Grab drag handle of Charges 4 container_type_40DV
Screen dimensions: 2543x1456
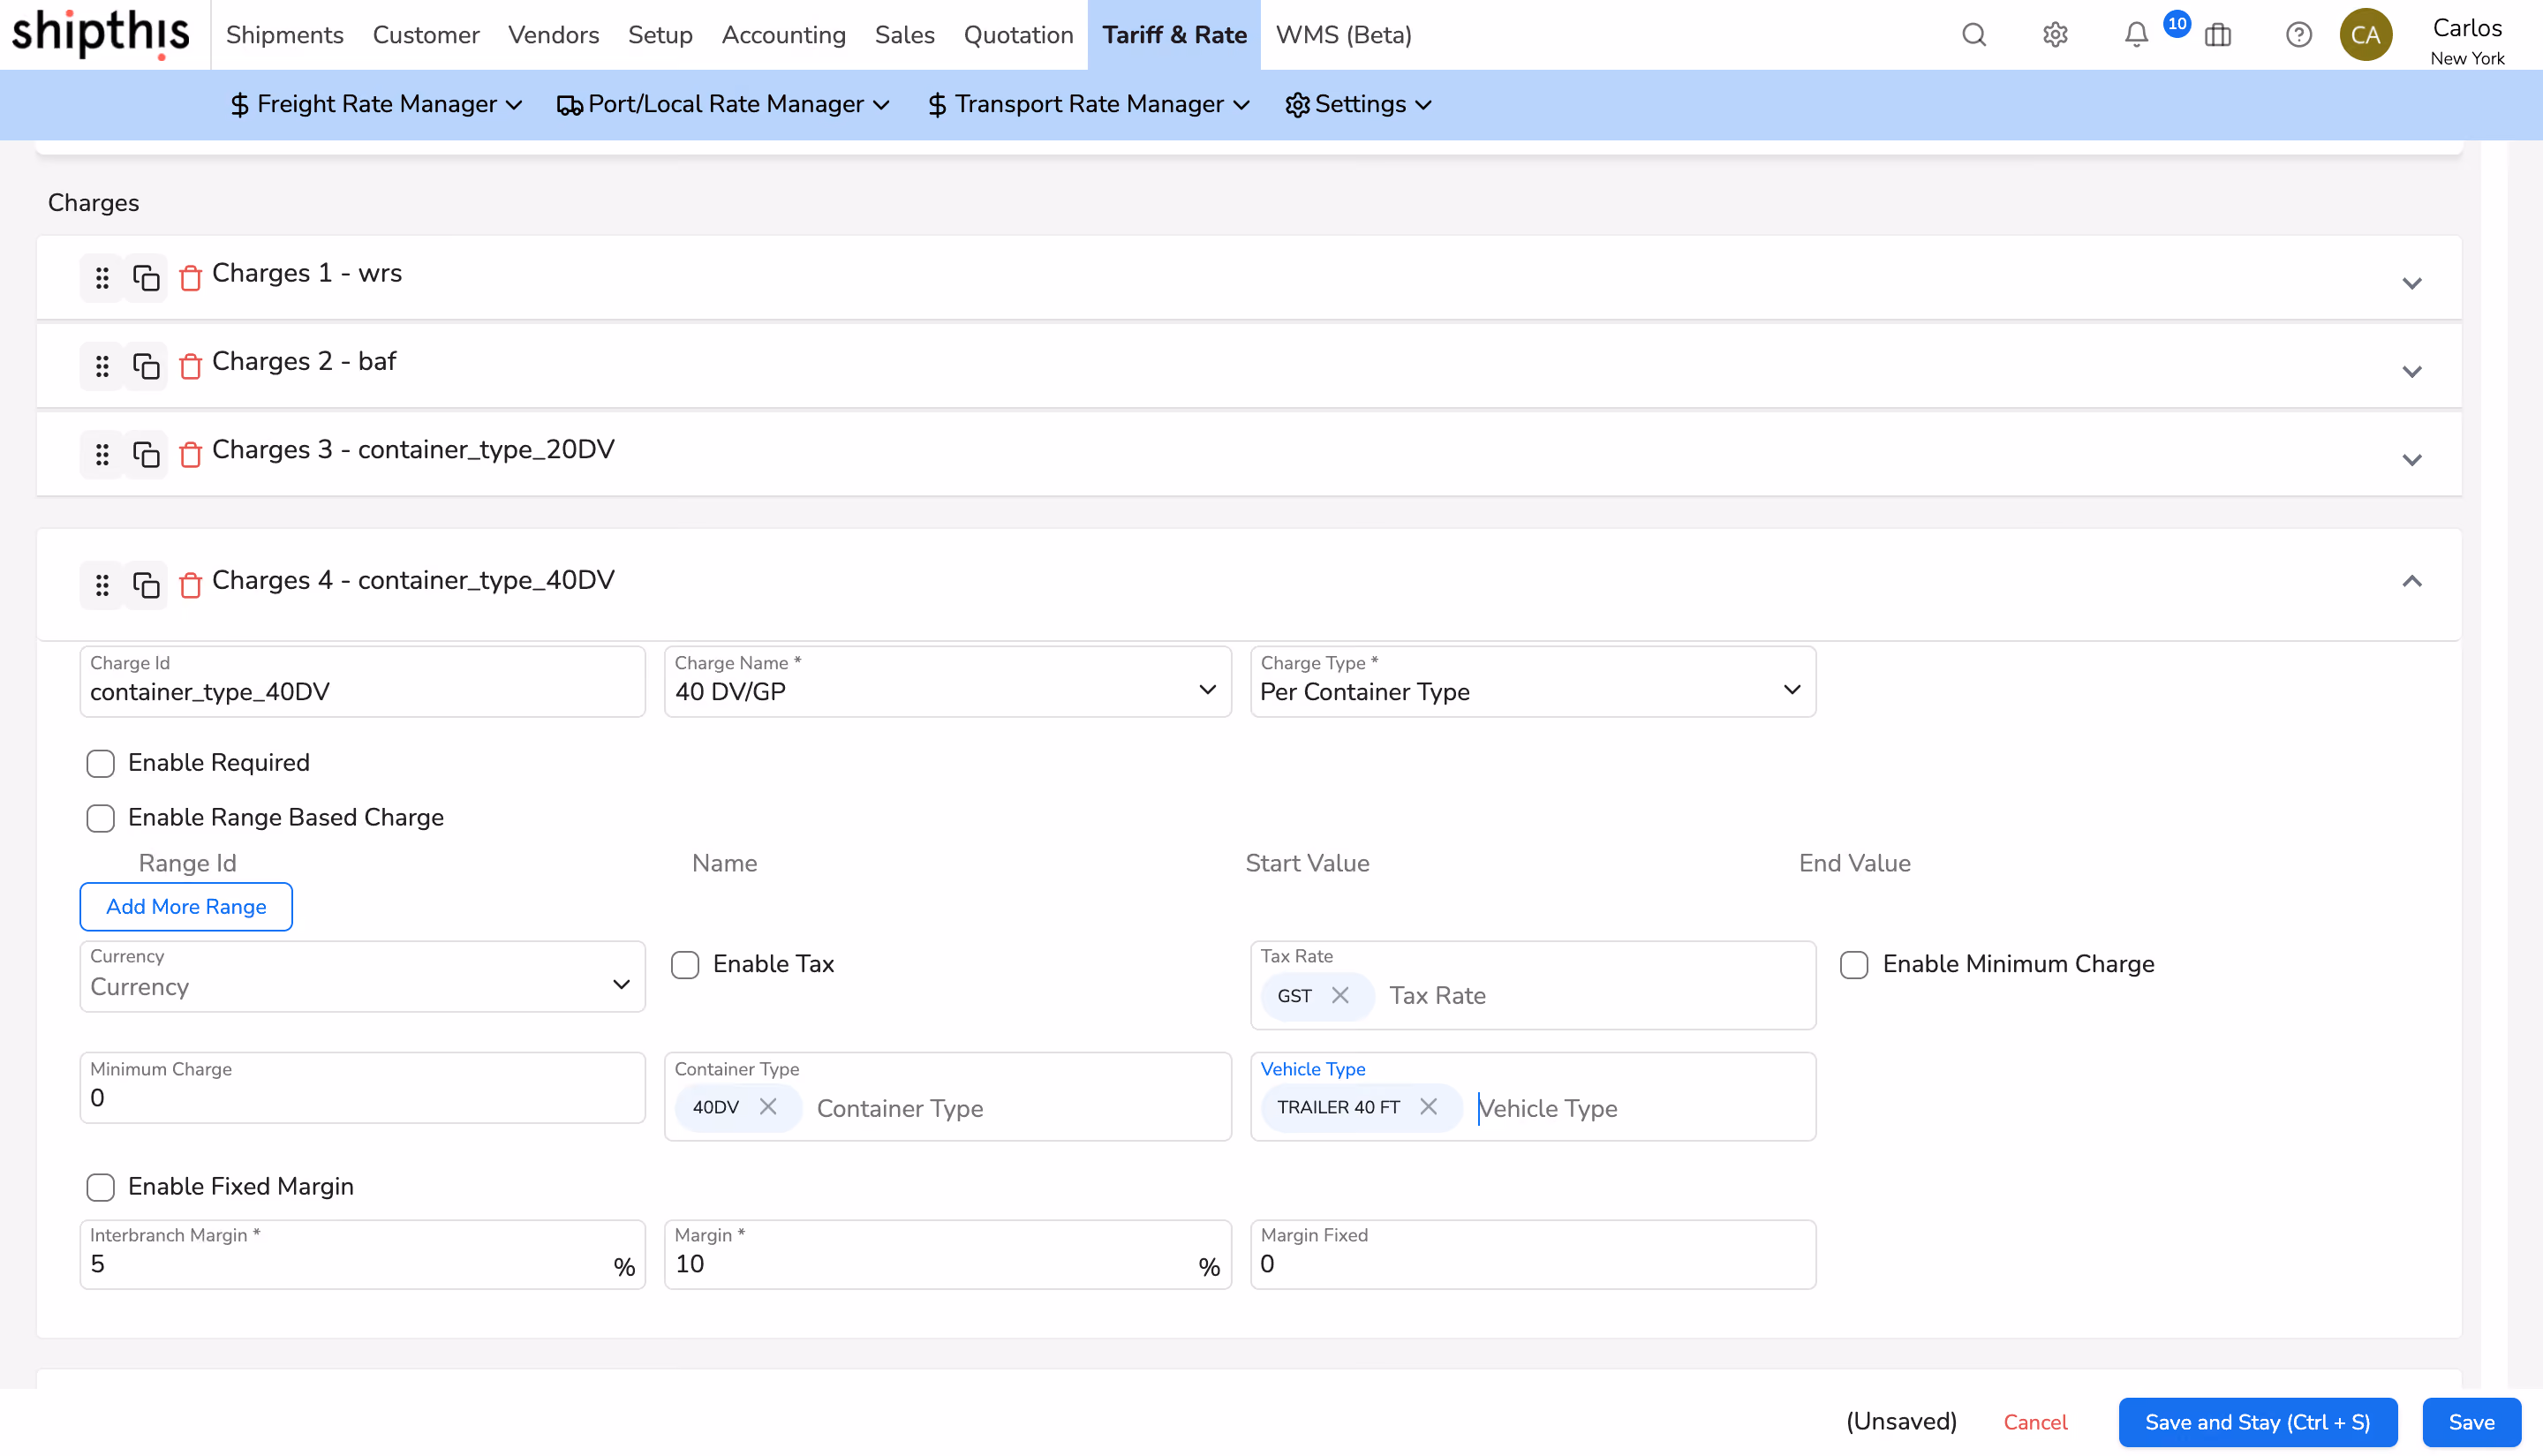tap(102, 585)
